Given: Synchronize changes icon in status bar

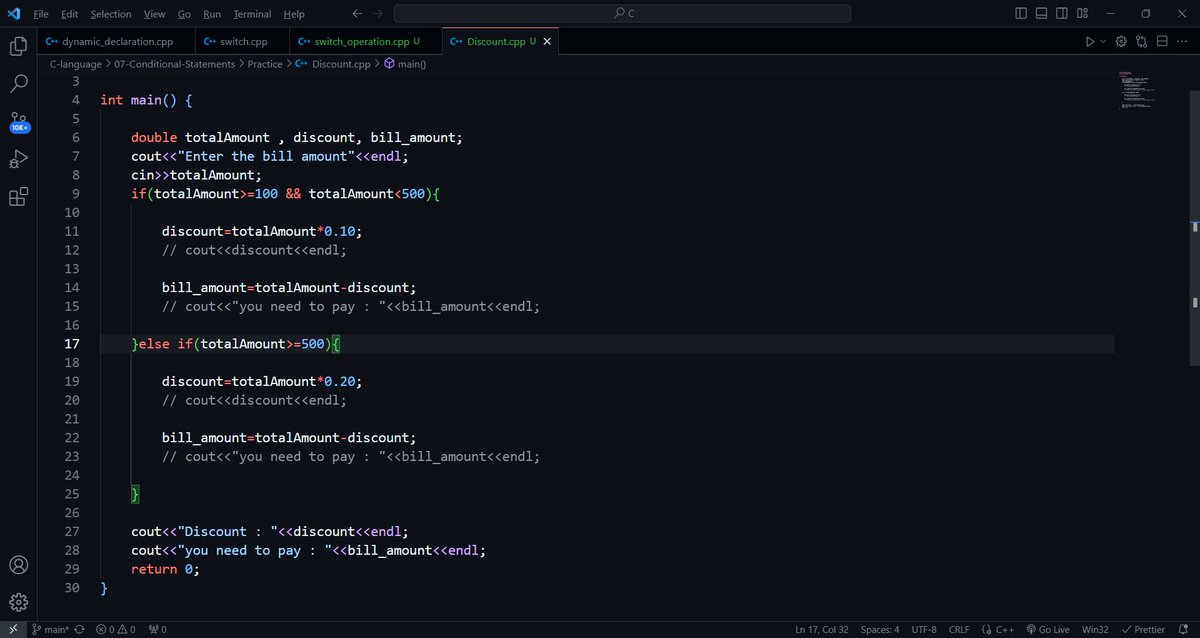Looking at the screenshot, I should pyautogui.click(x=79, y=629).
